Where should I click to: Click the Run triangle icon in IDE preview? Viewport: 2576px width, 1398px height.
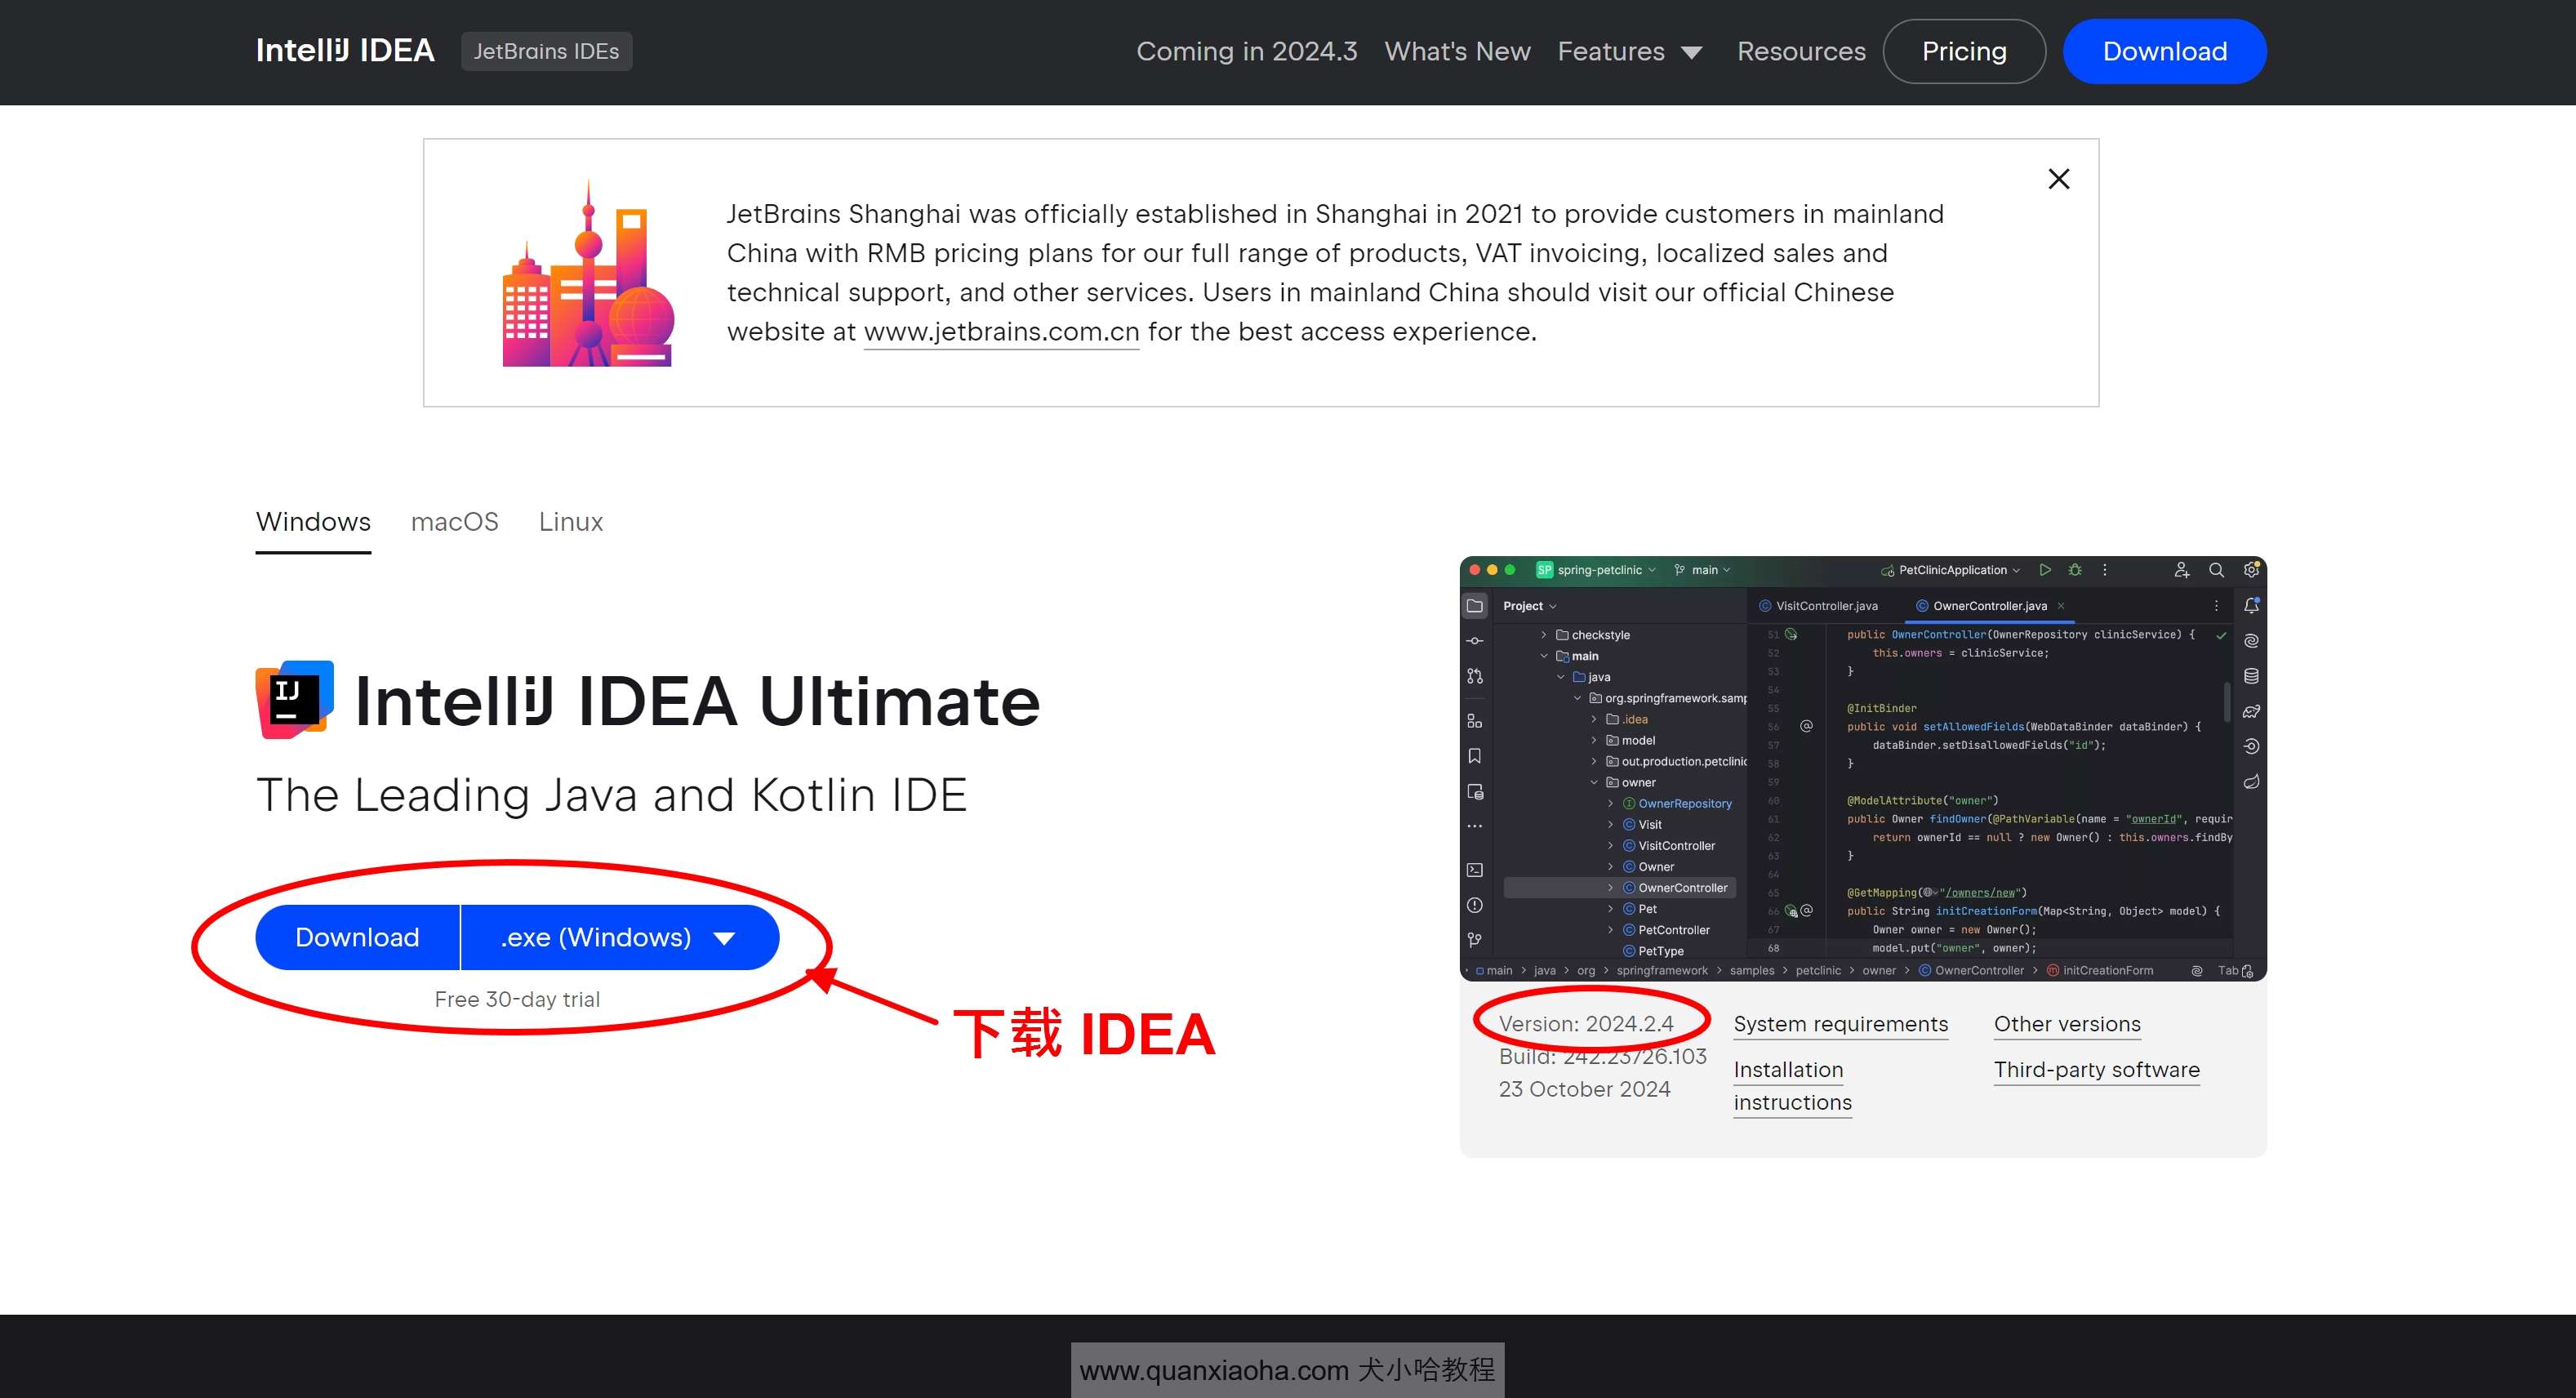[x=2045, y=570]
